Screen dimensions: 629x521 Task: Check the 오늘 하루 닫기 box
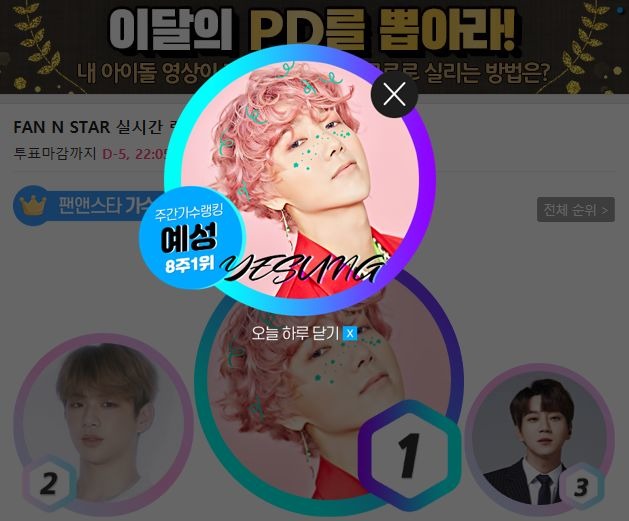[350, 333]
